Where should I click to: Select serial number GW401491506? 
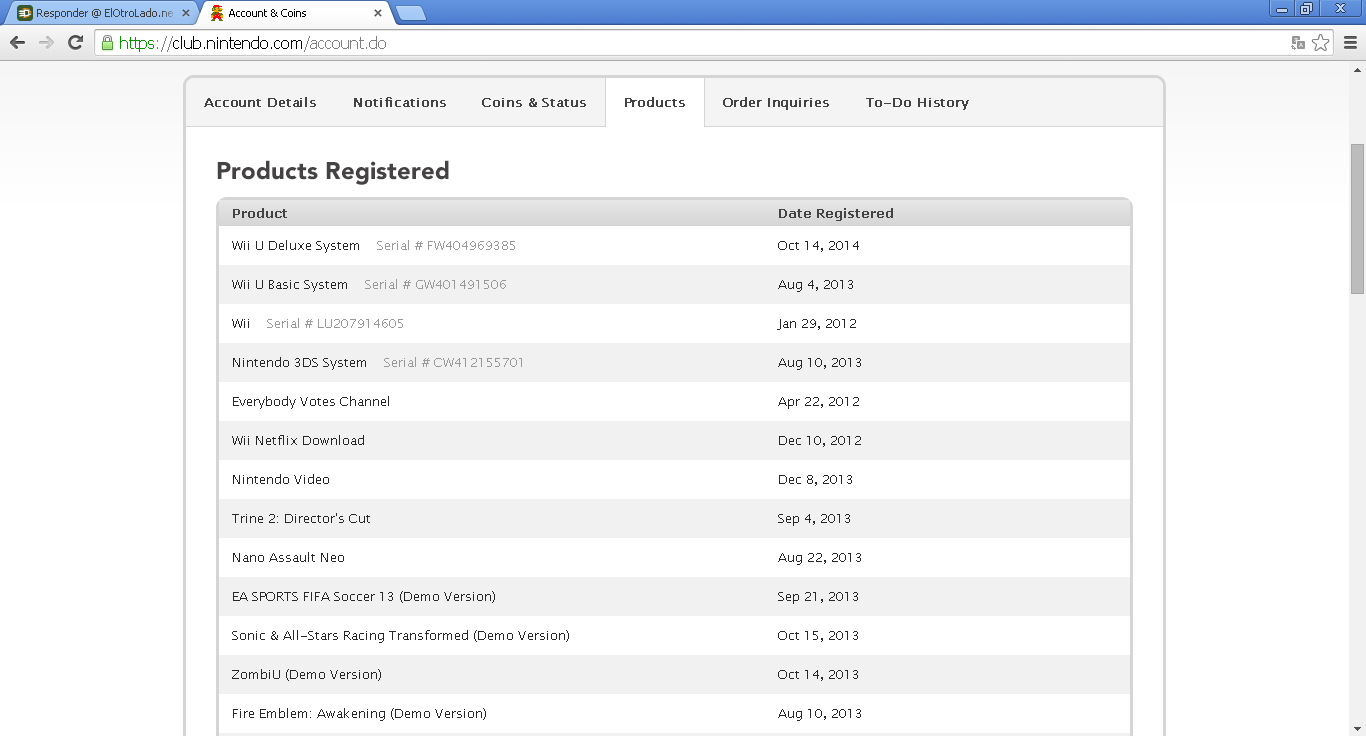point(435,284)
